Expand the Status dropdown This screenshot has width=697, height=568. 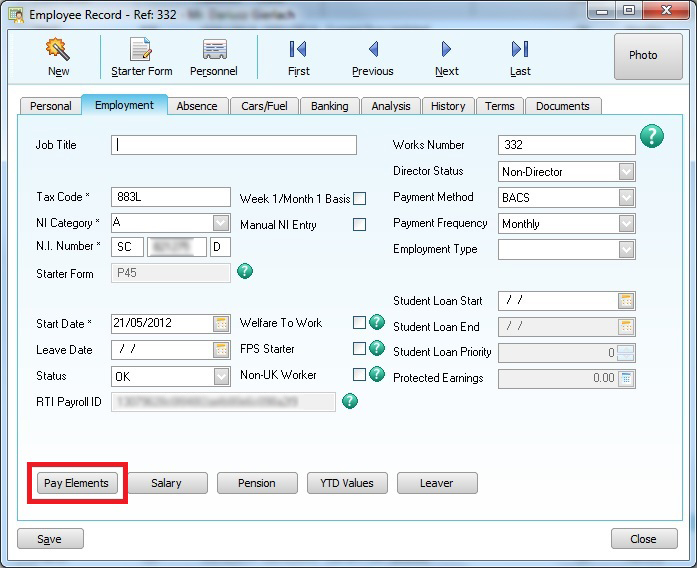click(221, 376)
